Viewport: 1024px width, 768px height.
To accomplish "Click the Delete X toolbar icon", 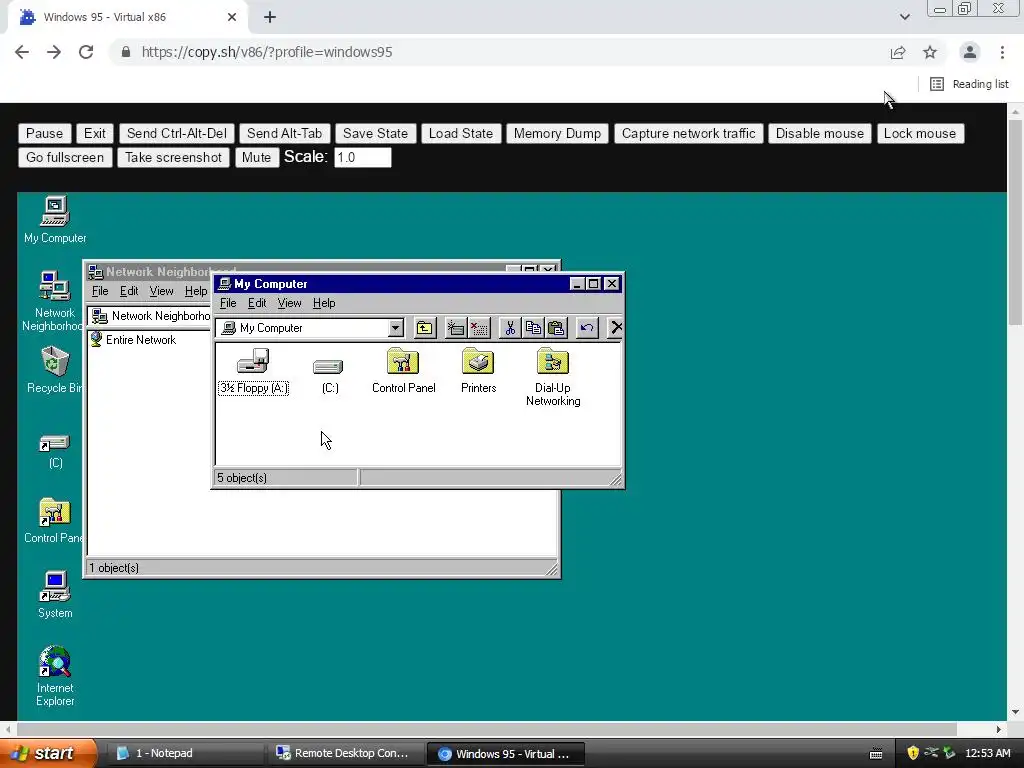I will (x=615, y=328).
